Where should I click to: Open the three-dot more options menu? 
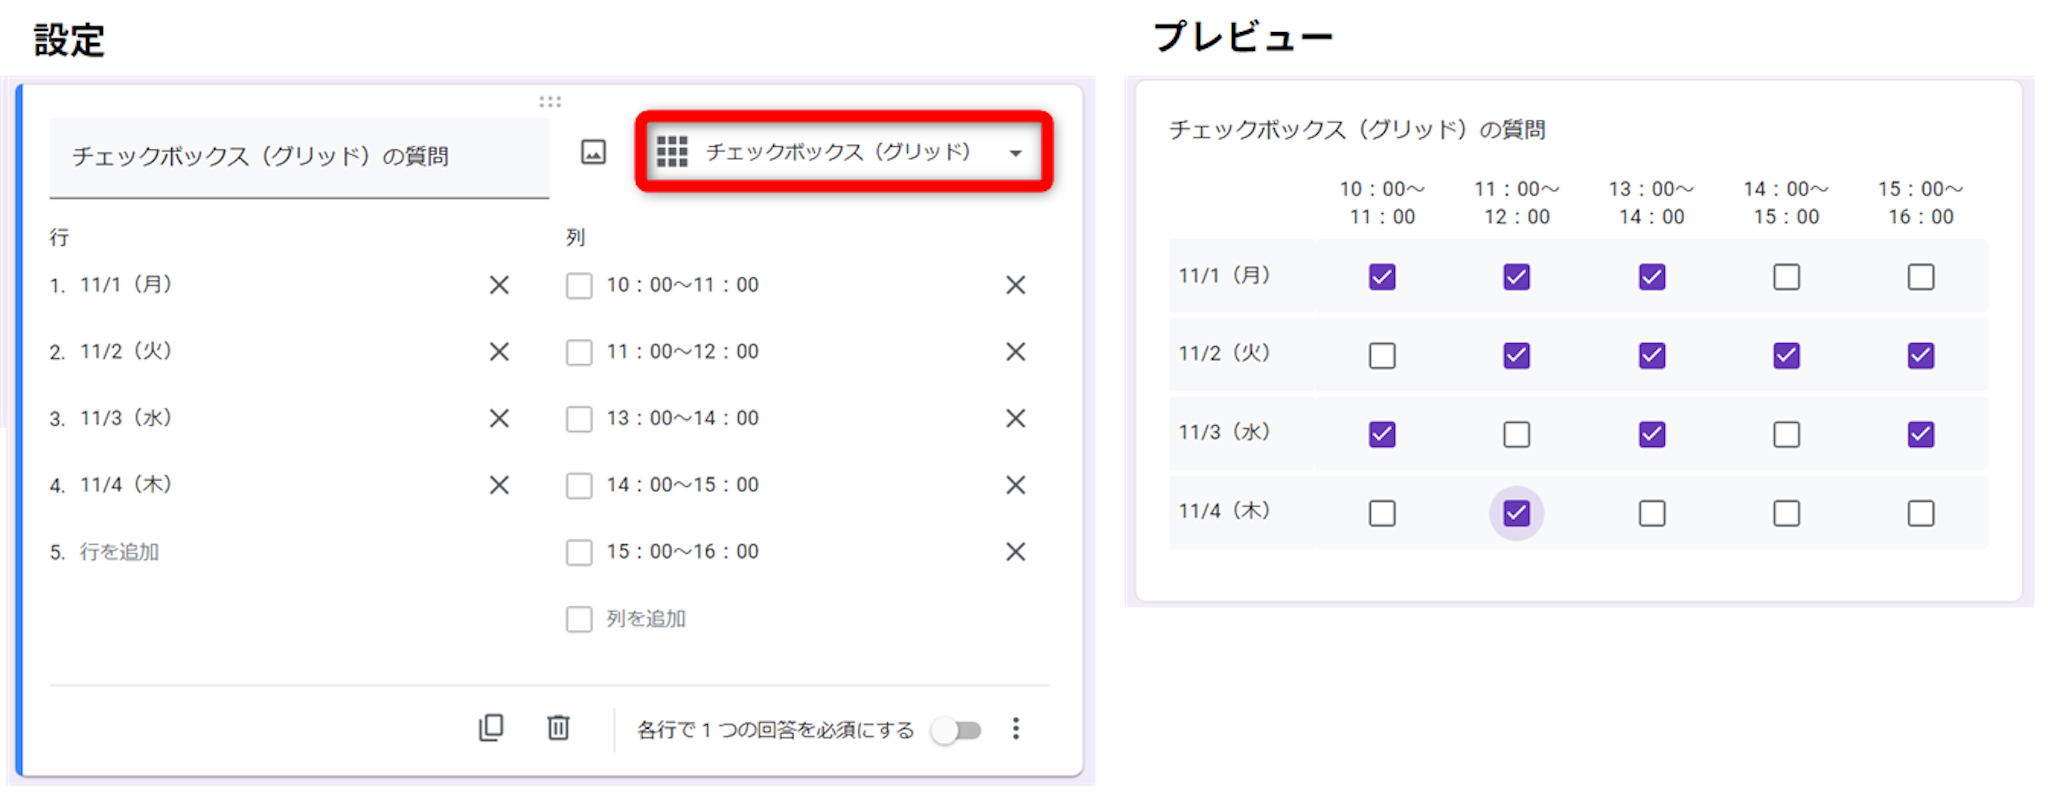click(1015, 728)
